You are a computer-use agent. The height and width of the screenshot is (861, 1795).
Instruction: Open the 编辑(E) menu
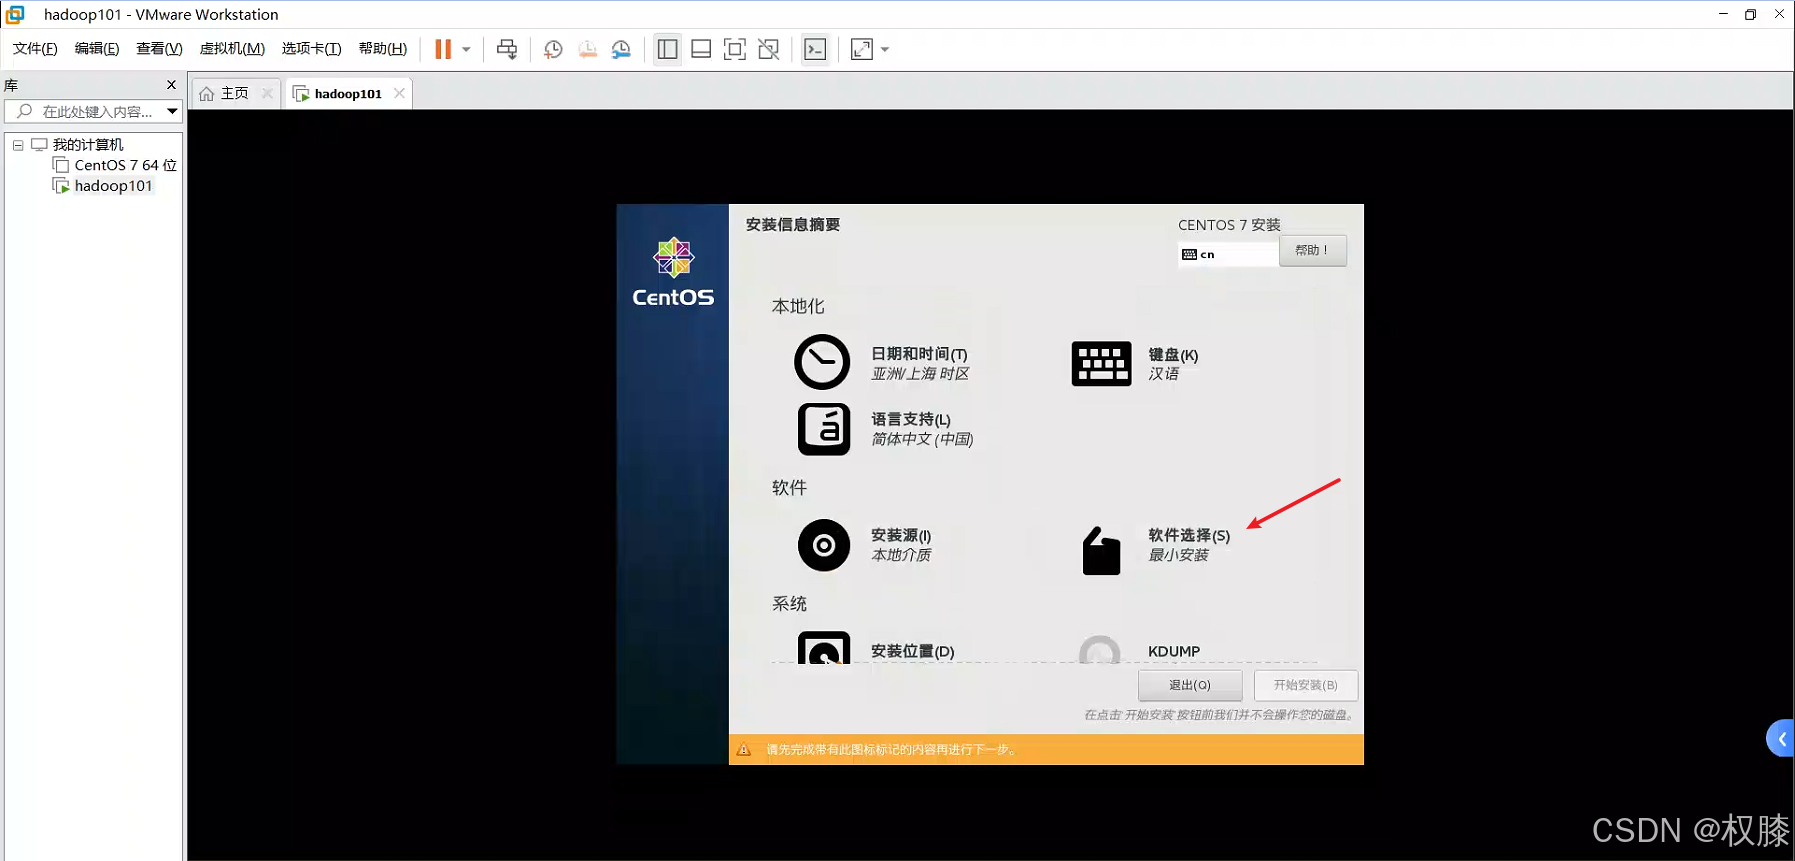(97, 49)
